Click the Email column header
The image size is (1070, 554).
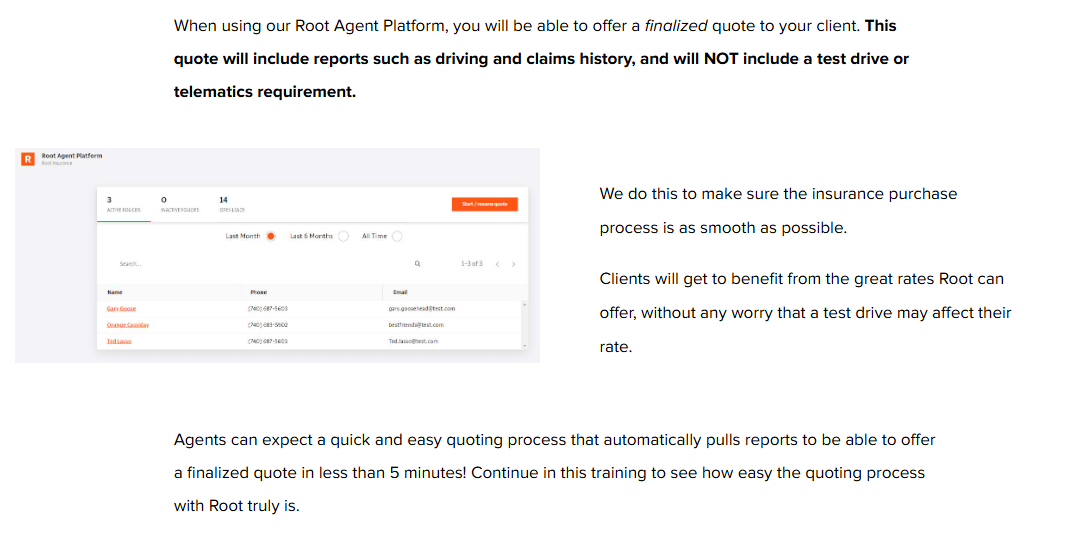(400, 292)
